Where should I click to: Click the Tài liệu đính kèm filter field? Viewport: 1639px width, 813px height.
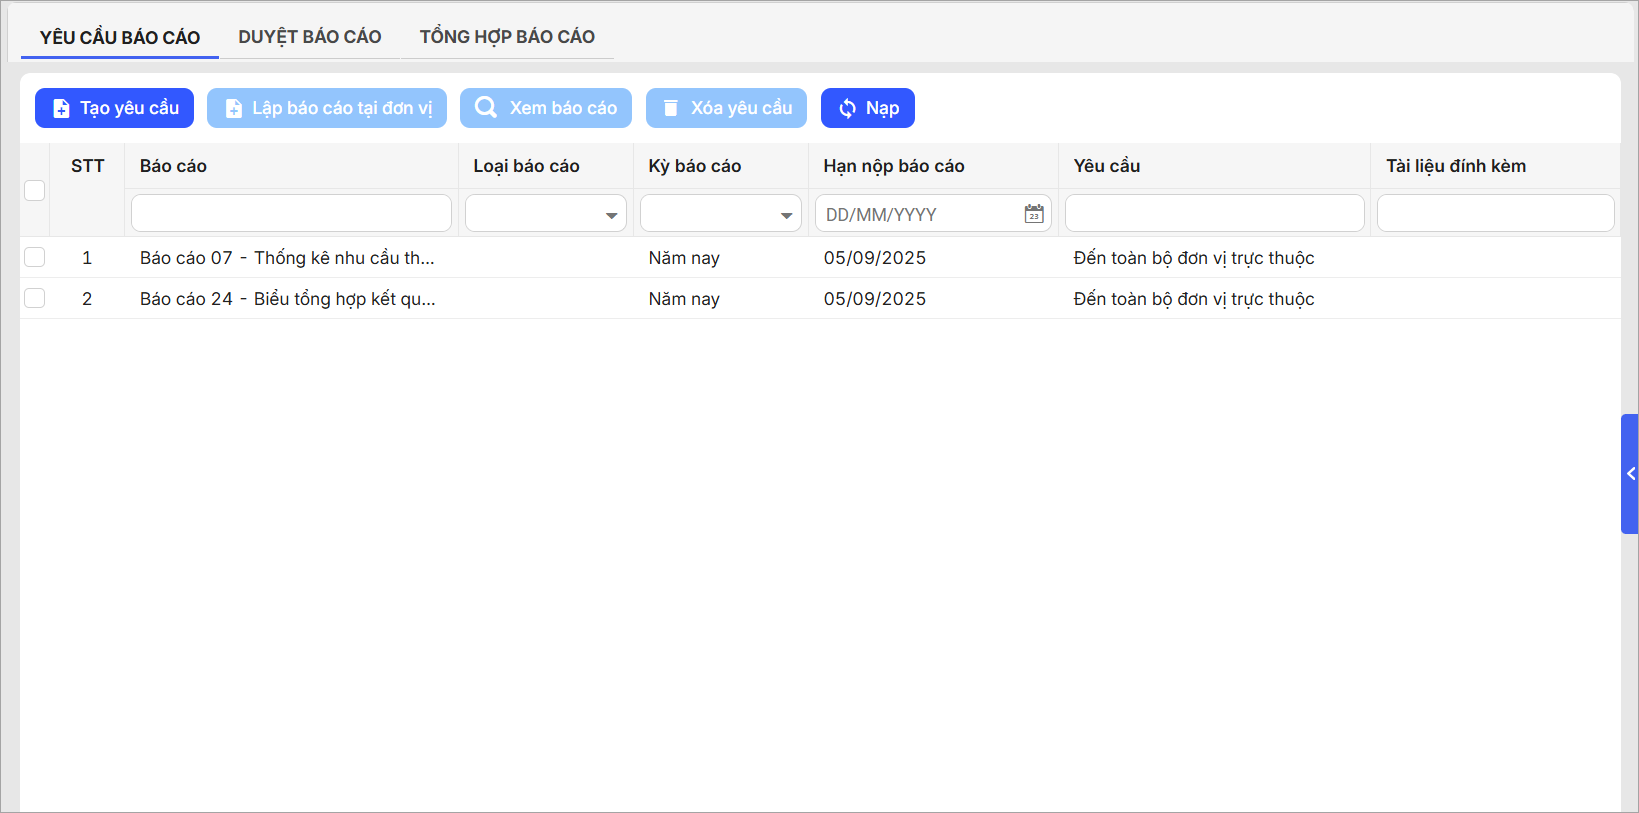(1495, 214)
